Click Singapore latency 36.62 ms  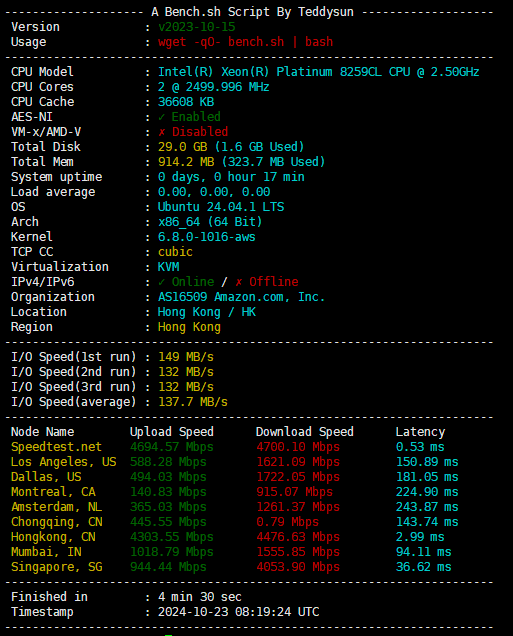[x=423, y=567]
